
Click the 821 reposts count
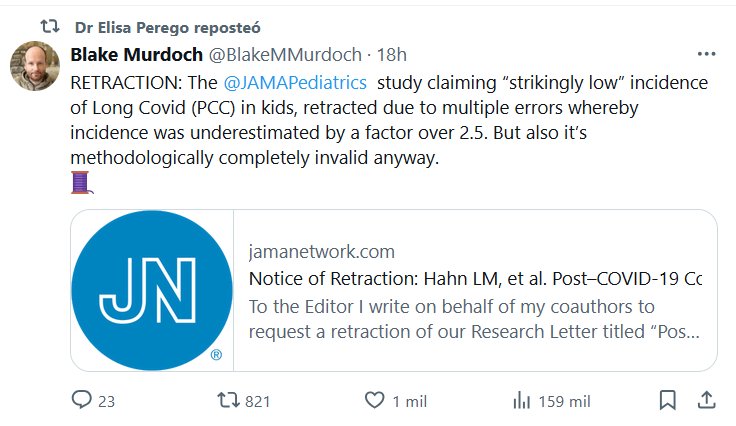tap(258, 401)
